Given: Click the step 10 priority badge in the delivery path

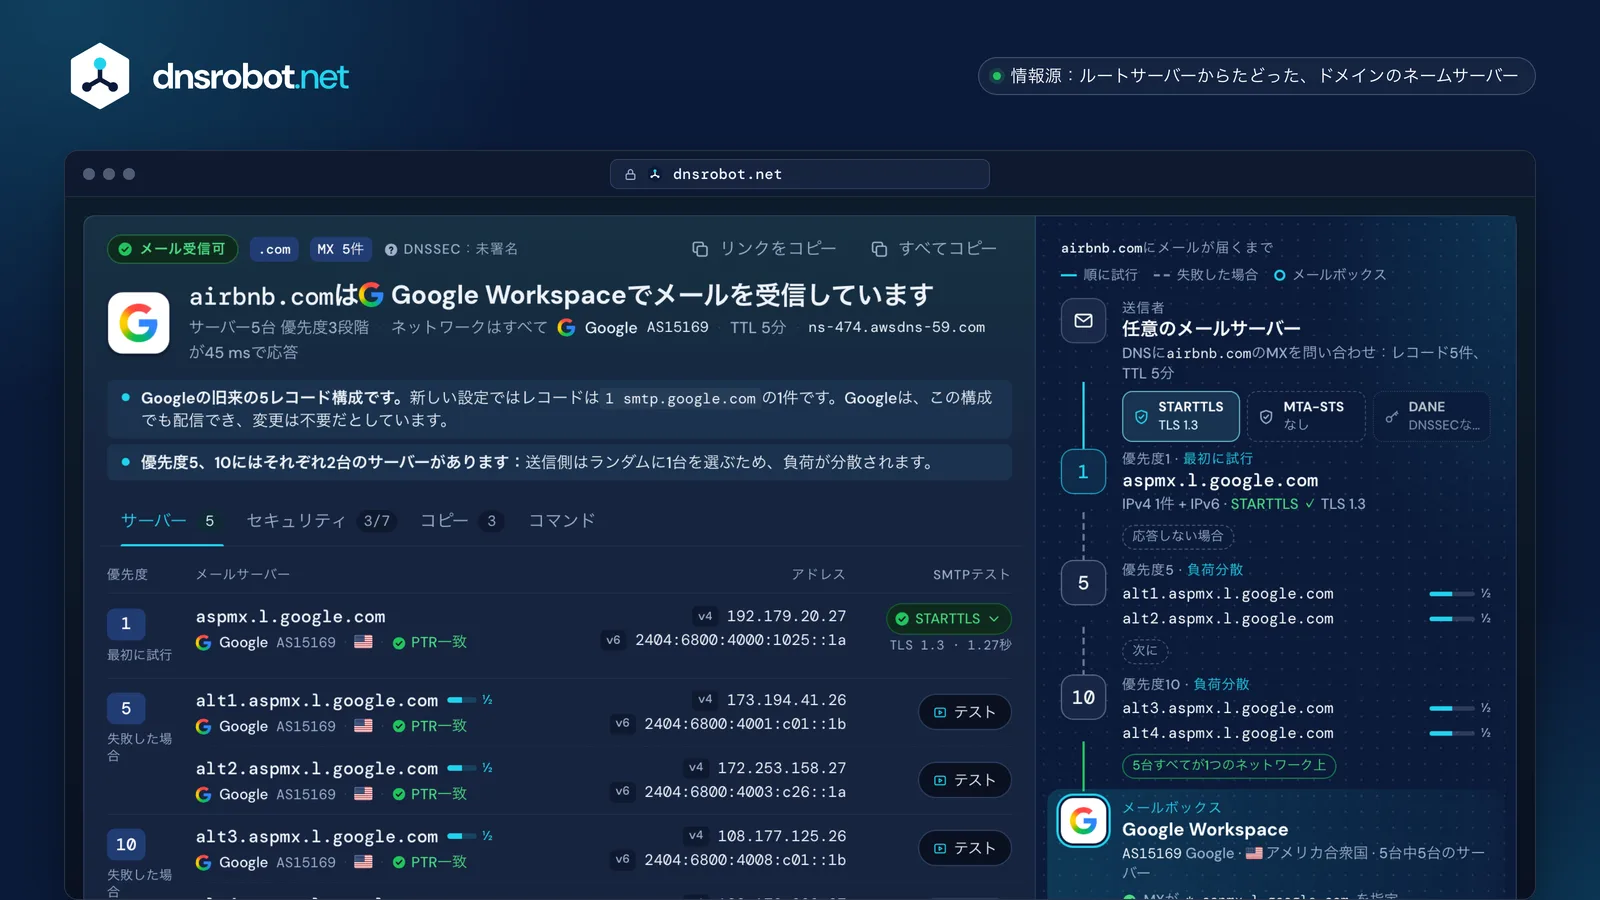Looking at the screenshot, I should pyautogui.click(x=1083, y=697).
